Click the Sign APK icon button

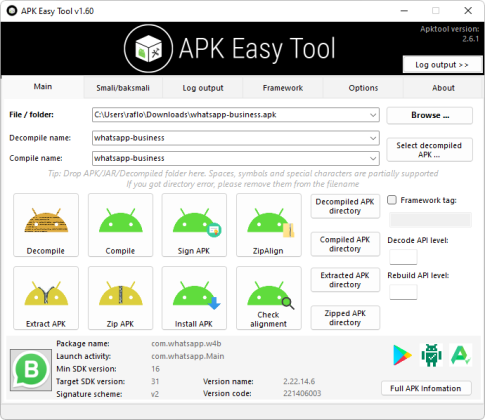pos(194,225)
